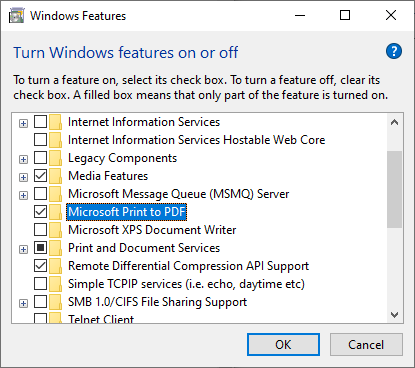Confirm changes with the OK button
This screenshot has height=368, width=415.
pyautogui.click(x=283, y=345)
